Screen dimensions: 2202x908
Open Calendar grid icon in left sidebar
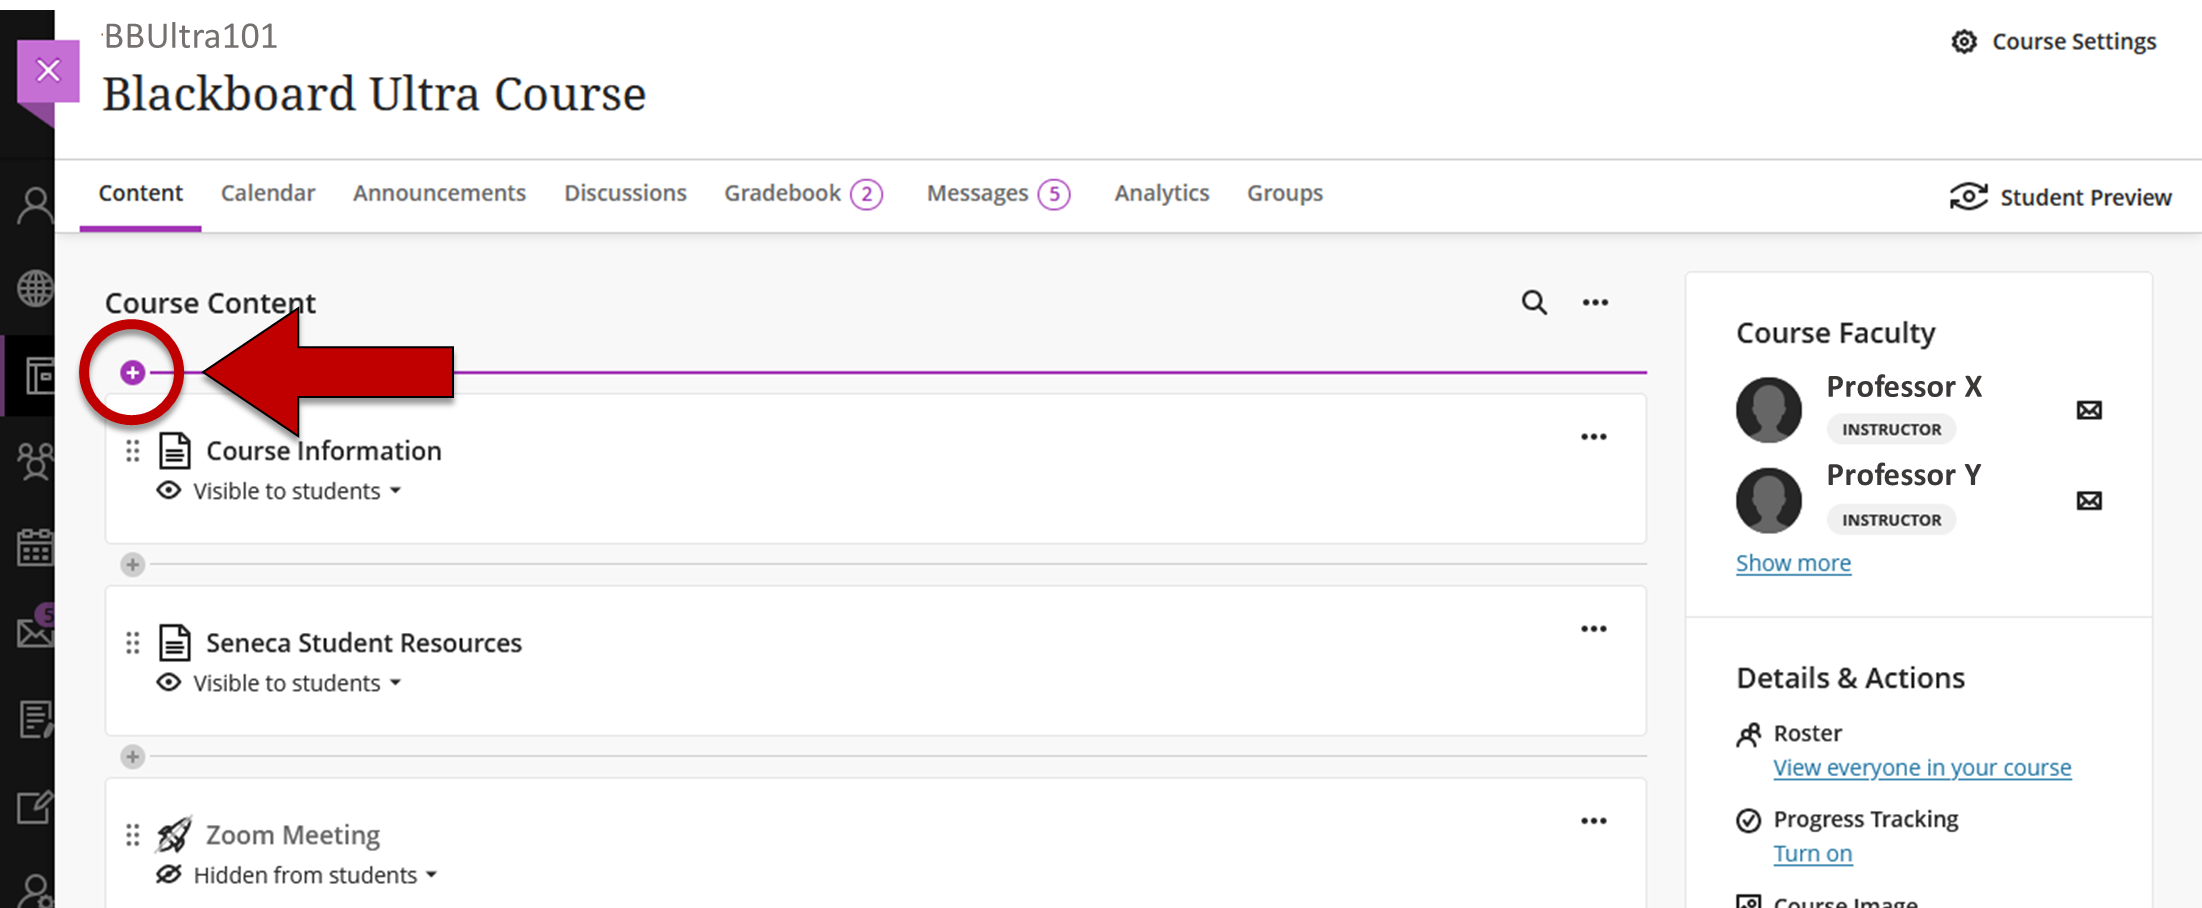coord(35,547)
